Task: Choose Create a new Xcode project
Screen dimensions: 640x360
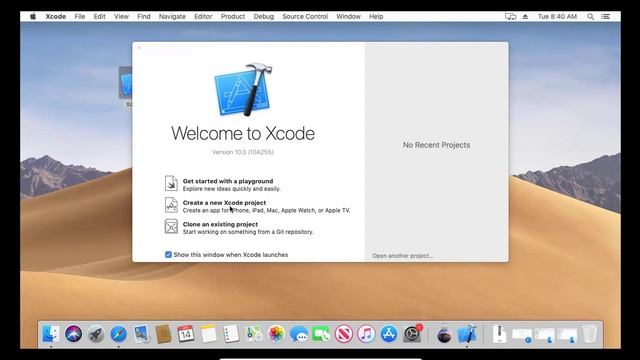Action: click(257, 206)
